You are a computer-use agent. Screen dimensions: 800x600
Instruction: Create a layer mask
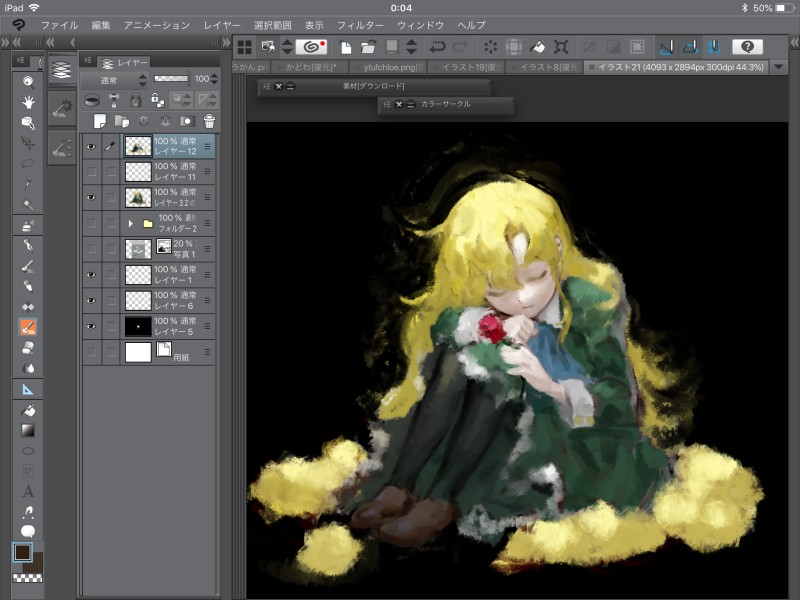pyautogui.click(x=187, y=121)
